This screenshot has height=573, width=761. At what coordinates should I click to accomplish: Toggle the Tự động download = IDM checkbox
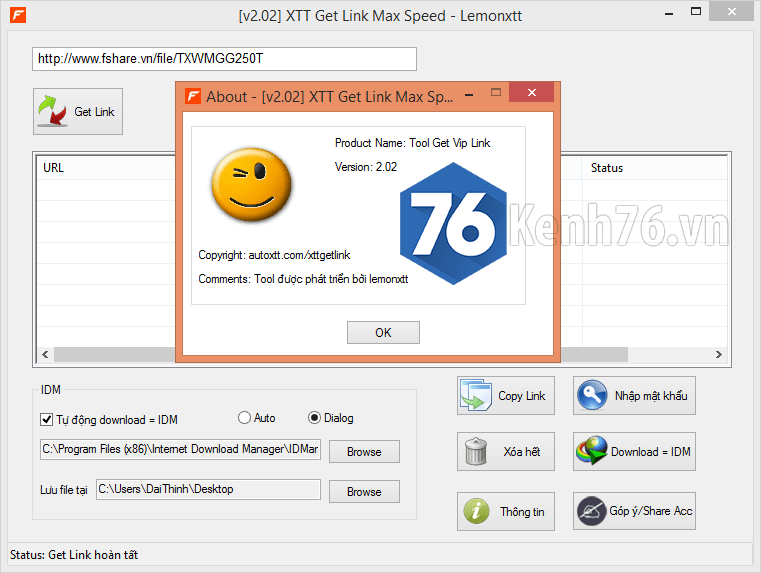pos(46,419)
